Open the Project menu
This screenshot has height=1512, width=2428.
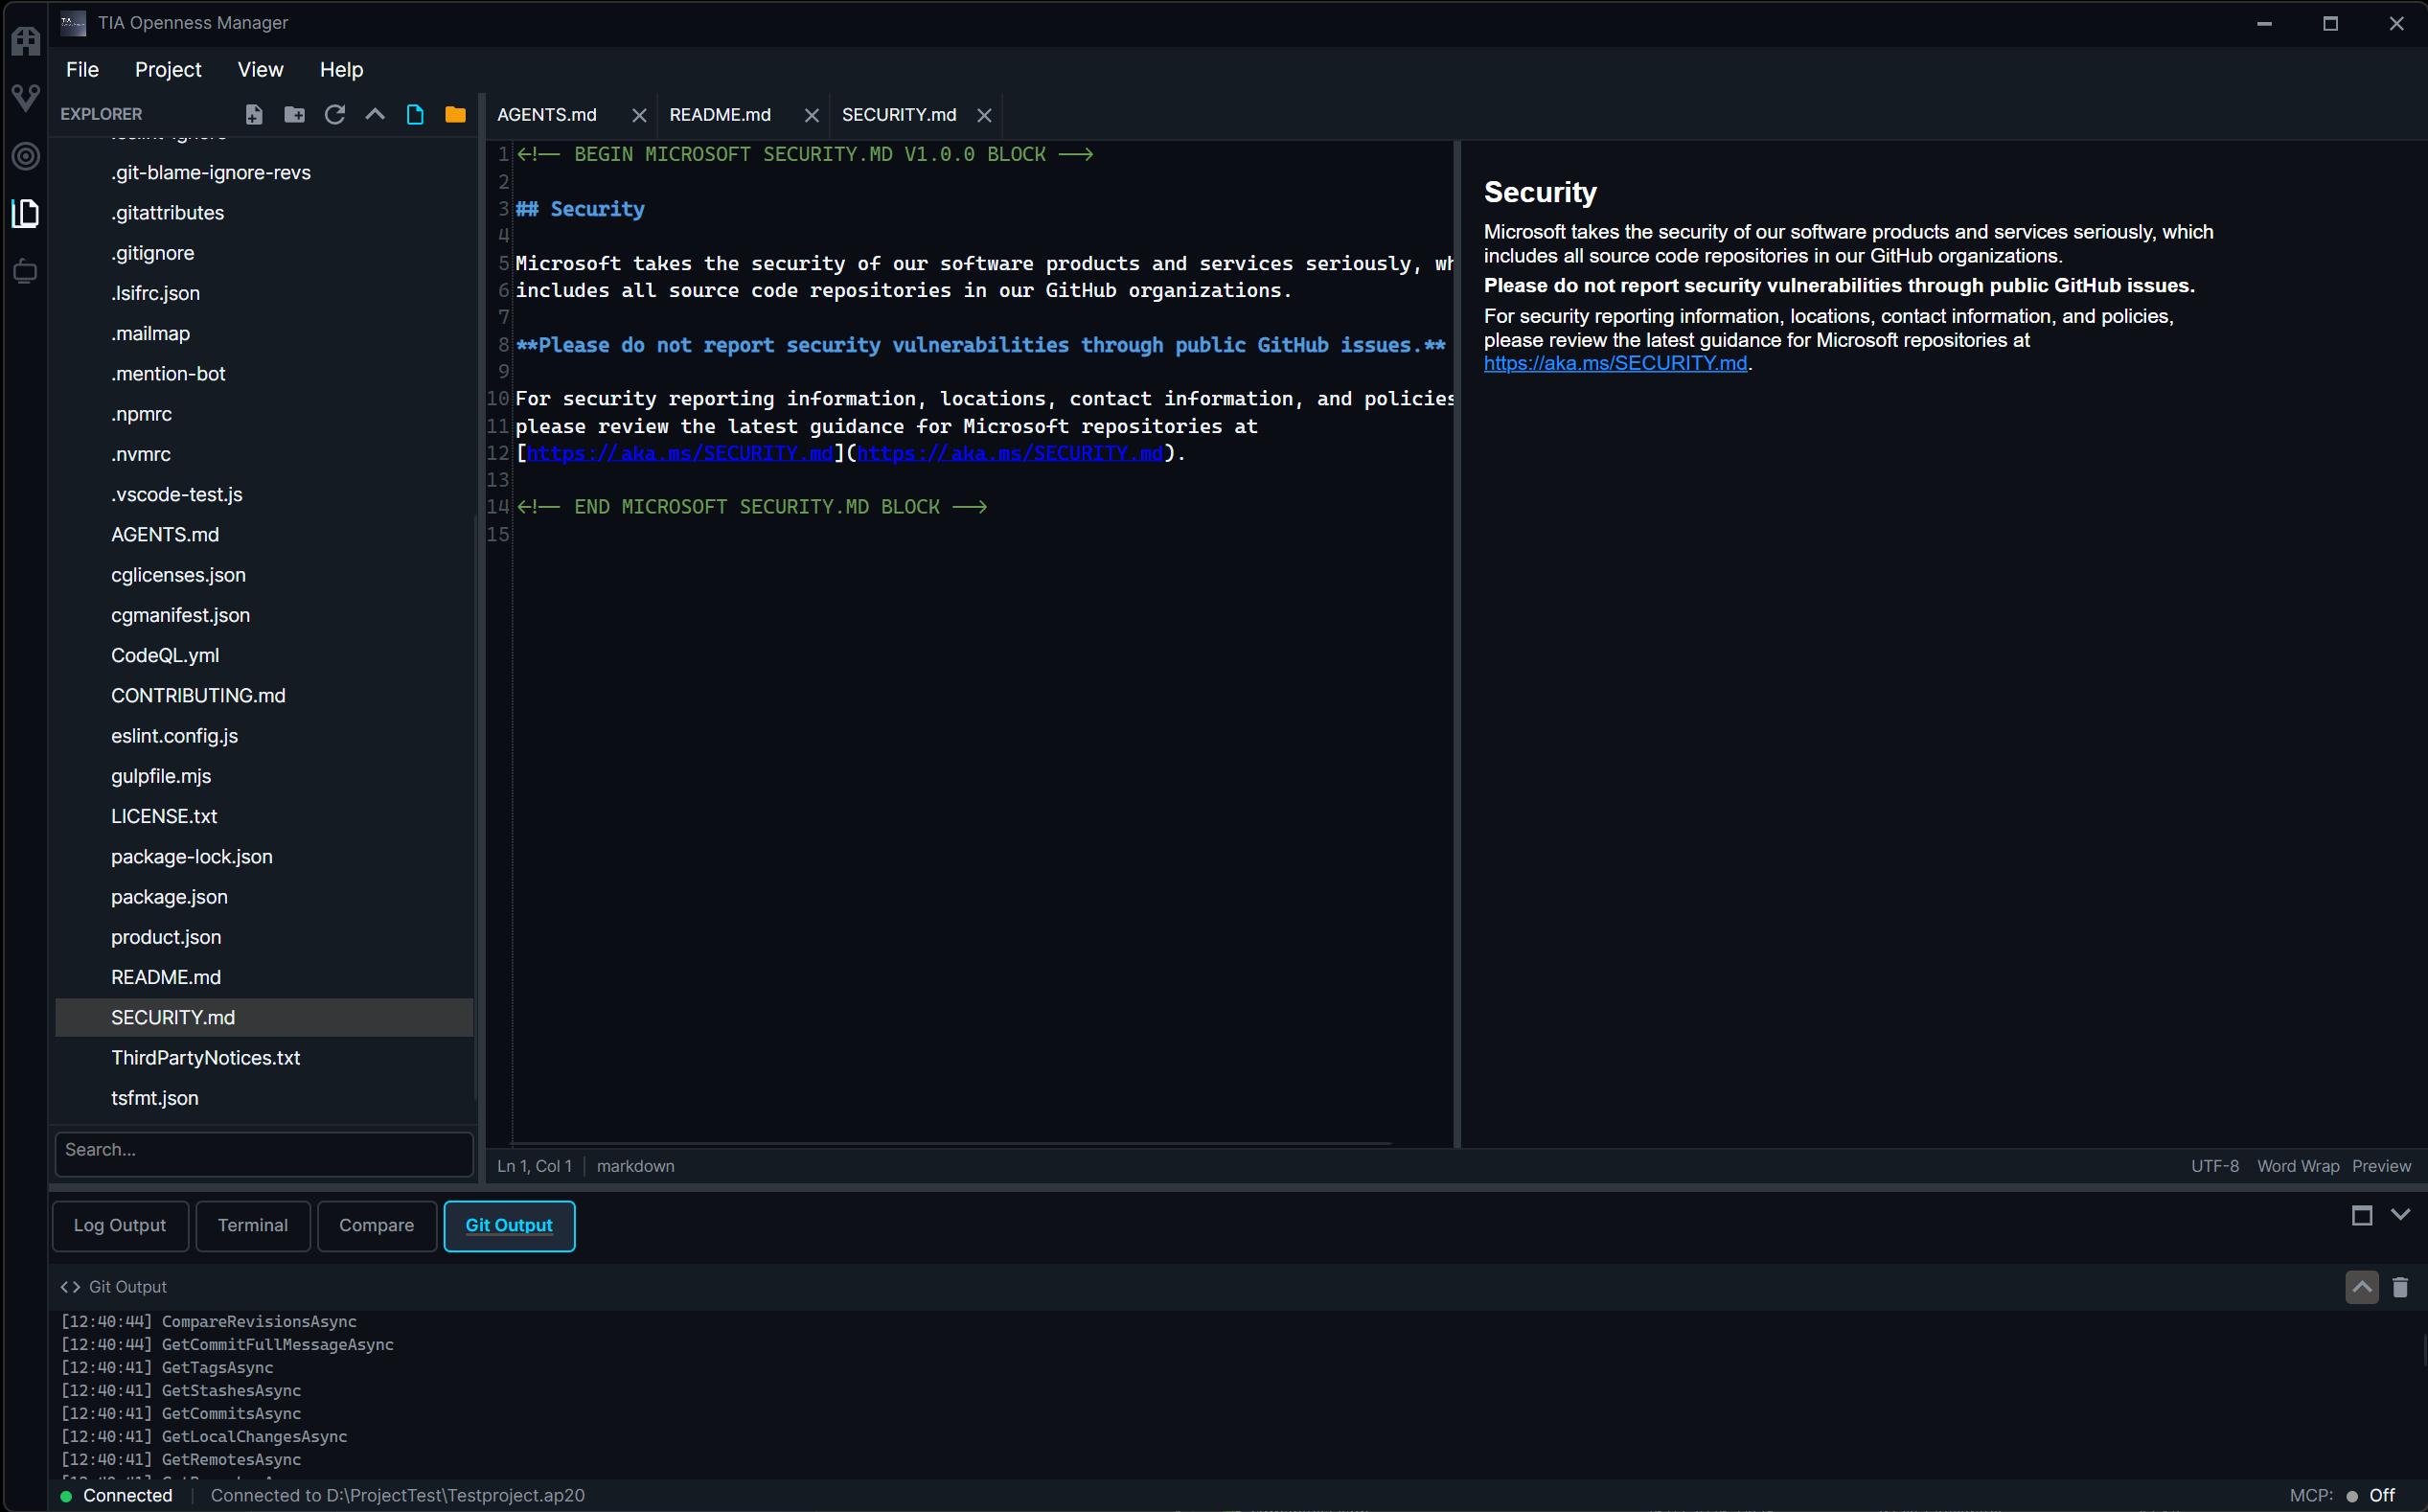[168, 70]
